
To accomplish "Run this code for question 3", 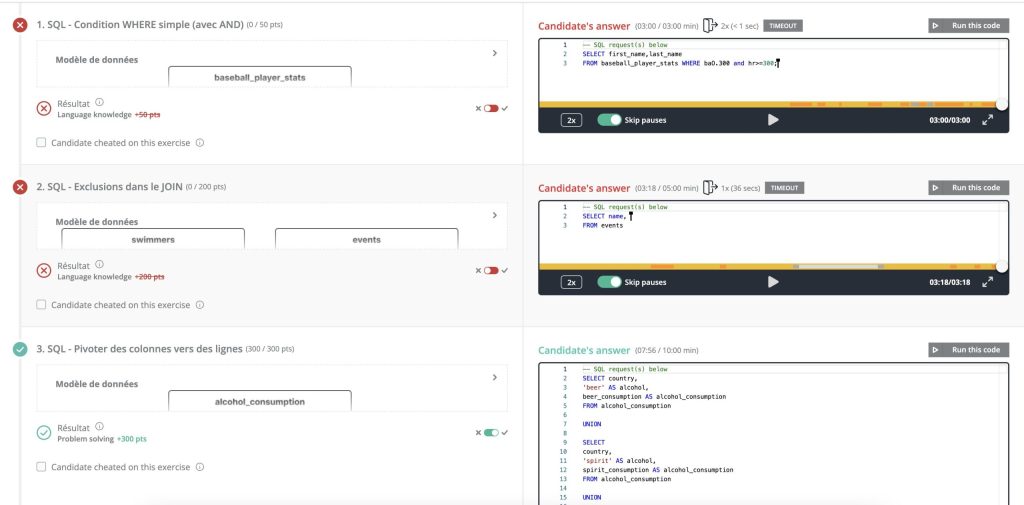I will coord(968,350).
